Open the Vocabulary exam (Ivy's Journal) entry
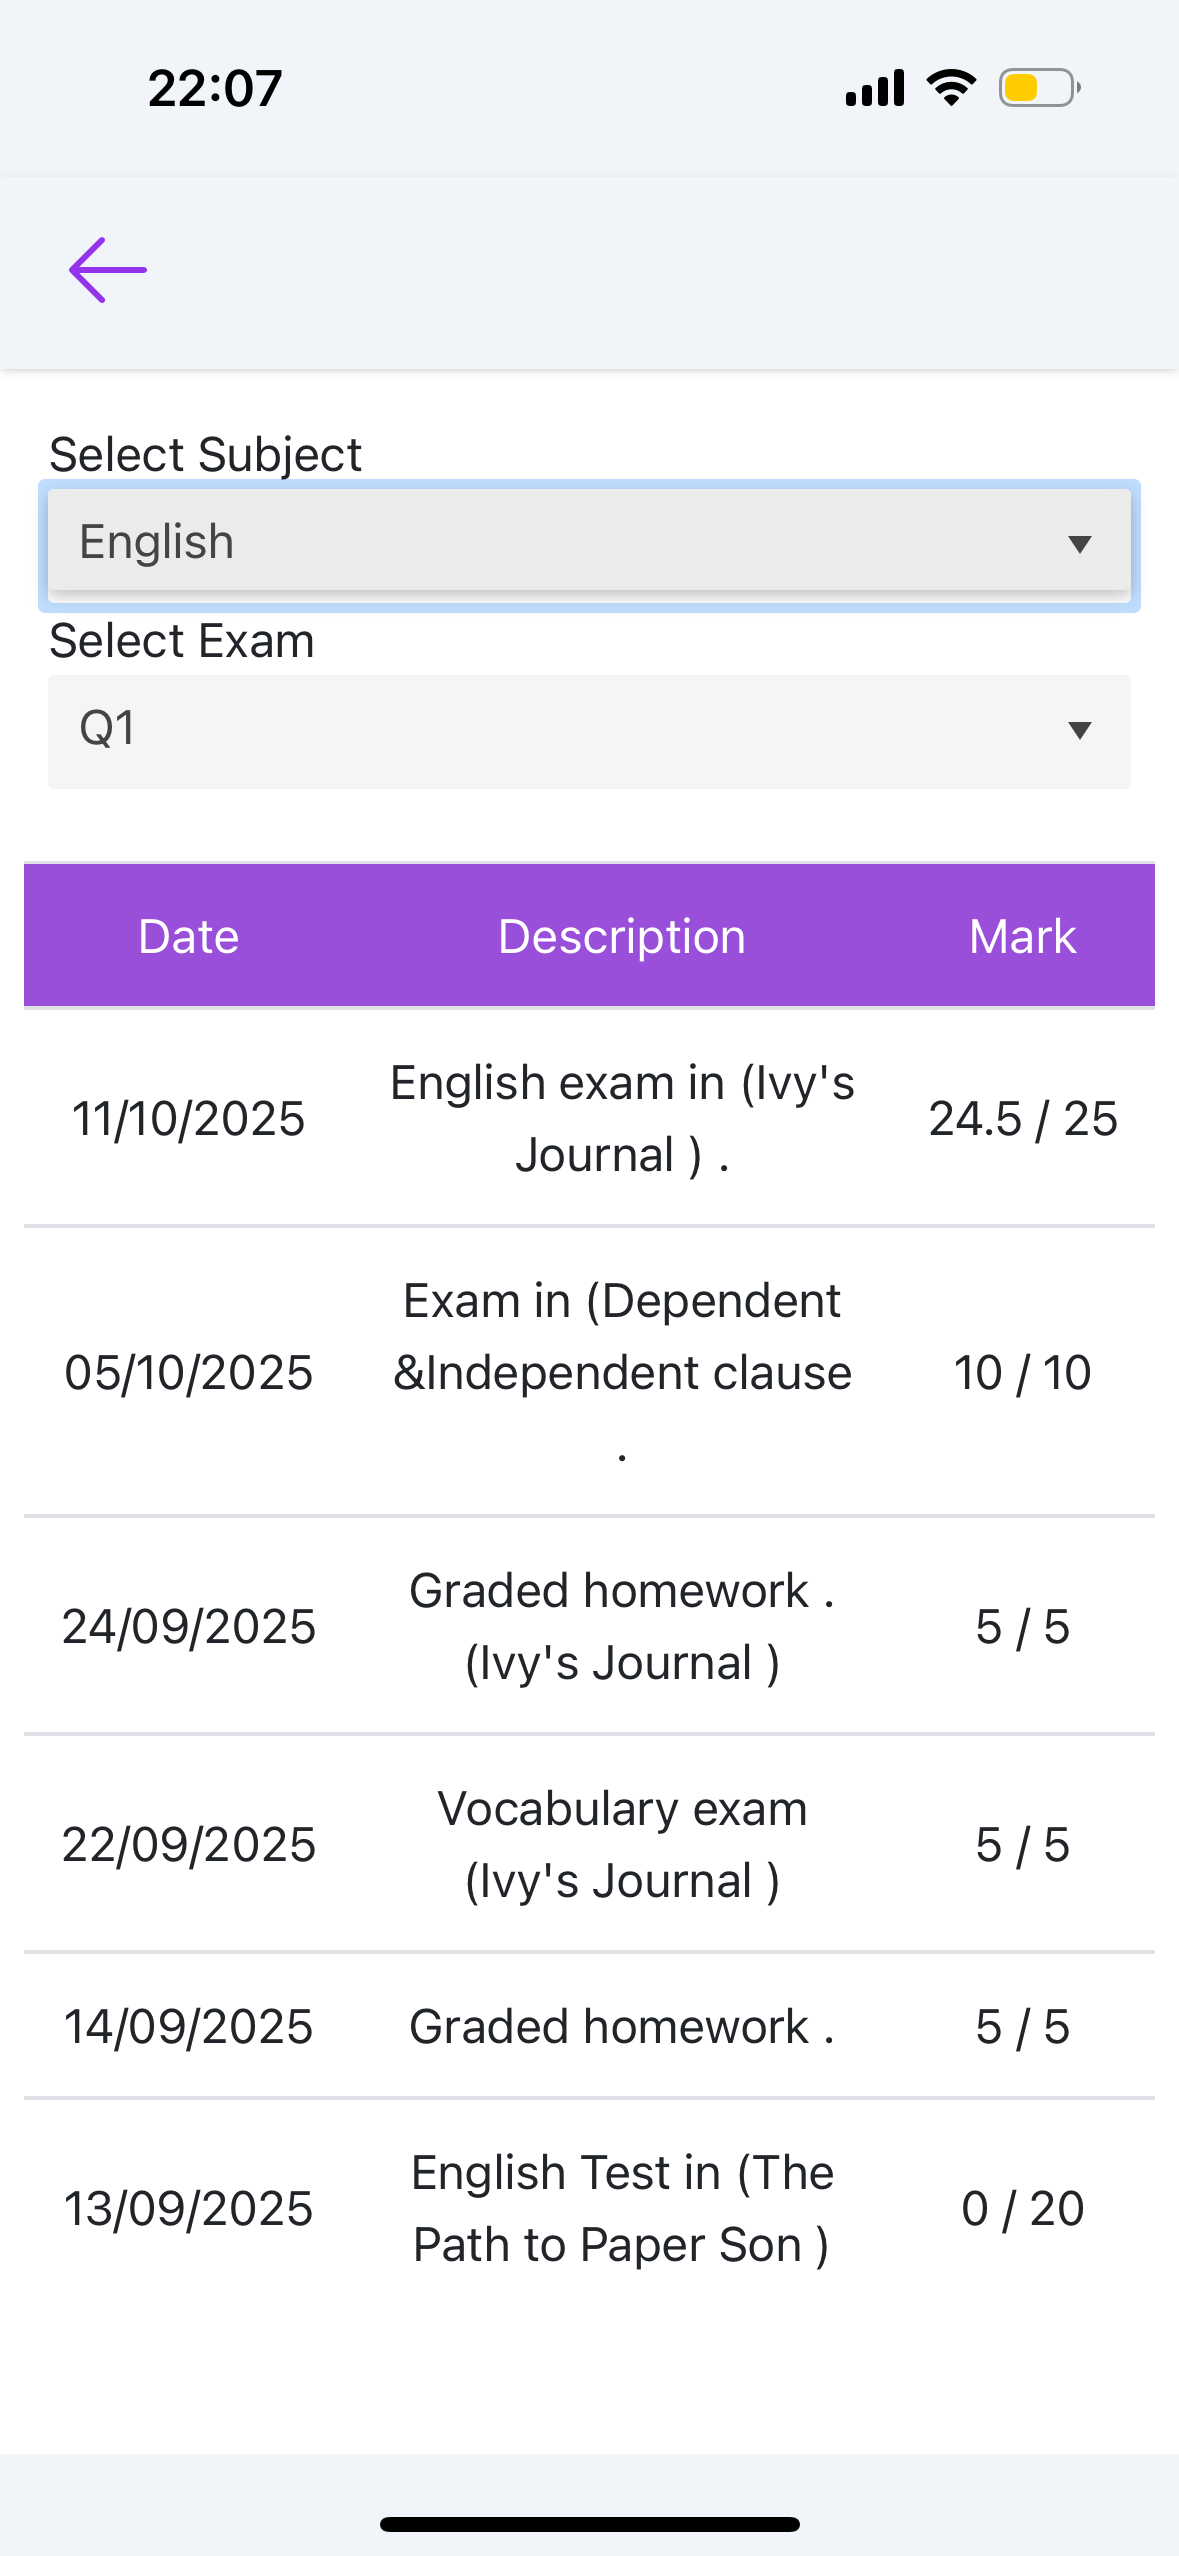 (622, 1845)
